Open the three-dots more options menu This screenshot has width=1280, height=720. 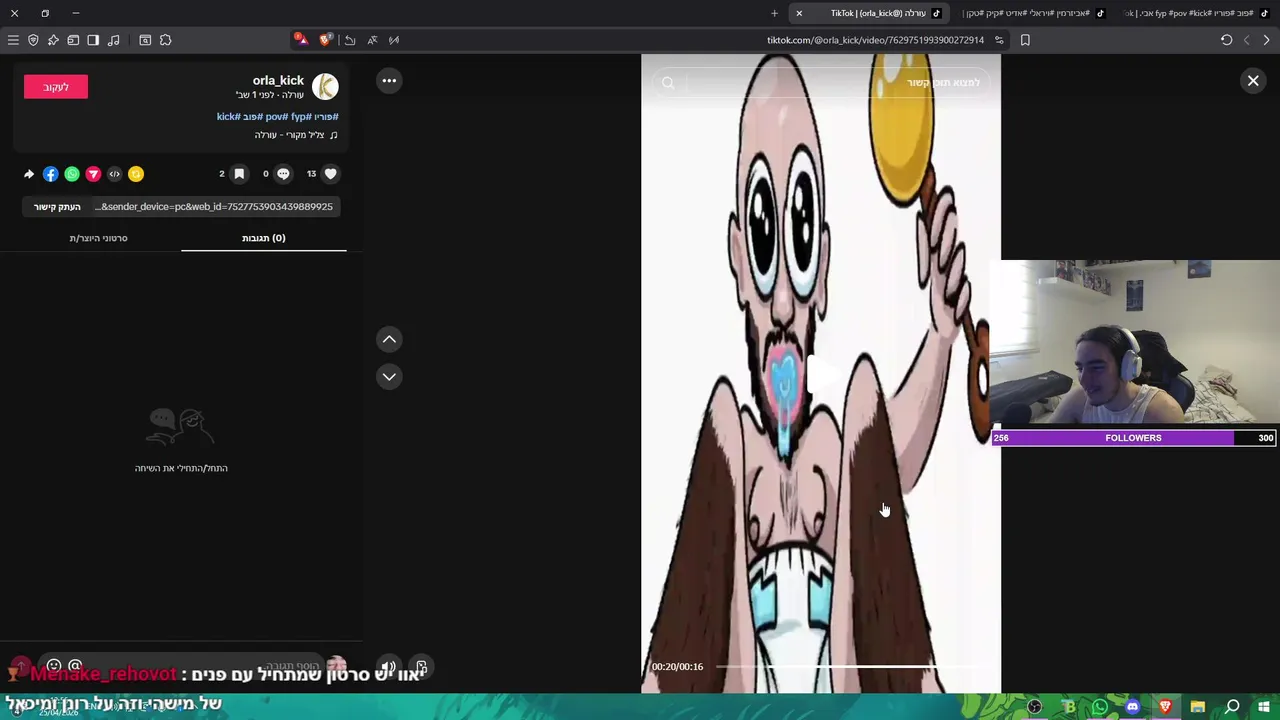[389, 81]
